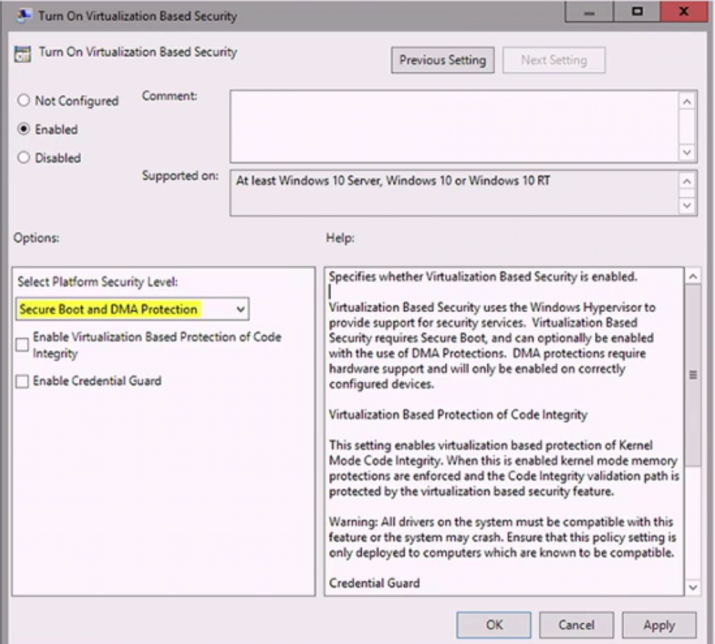The height and width of the screenshot is (644, 715).
Task: Click OK to confirm the settings
Action: pyautogui.click(x=494, y=625)
